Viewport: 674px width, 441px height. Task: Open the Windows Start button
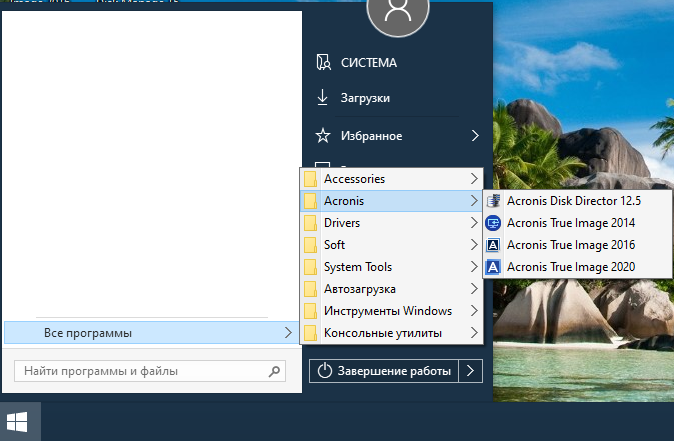point(20,422)
